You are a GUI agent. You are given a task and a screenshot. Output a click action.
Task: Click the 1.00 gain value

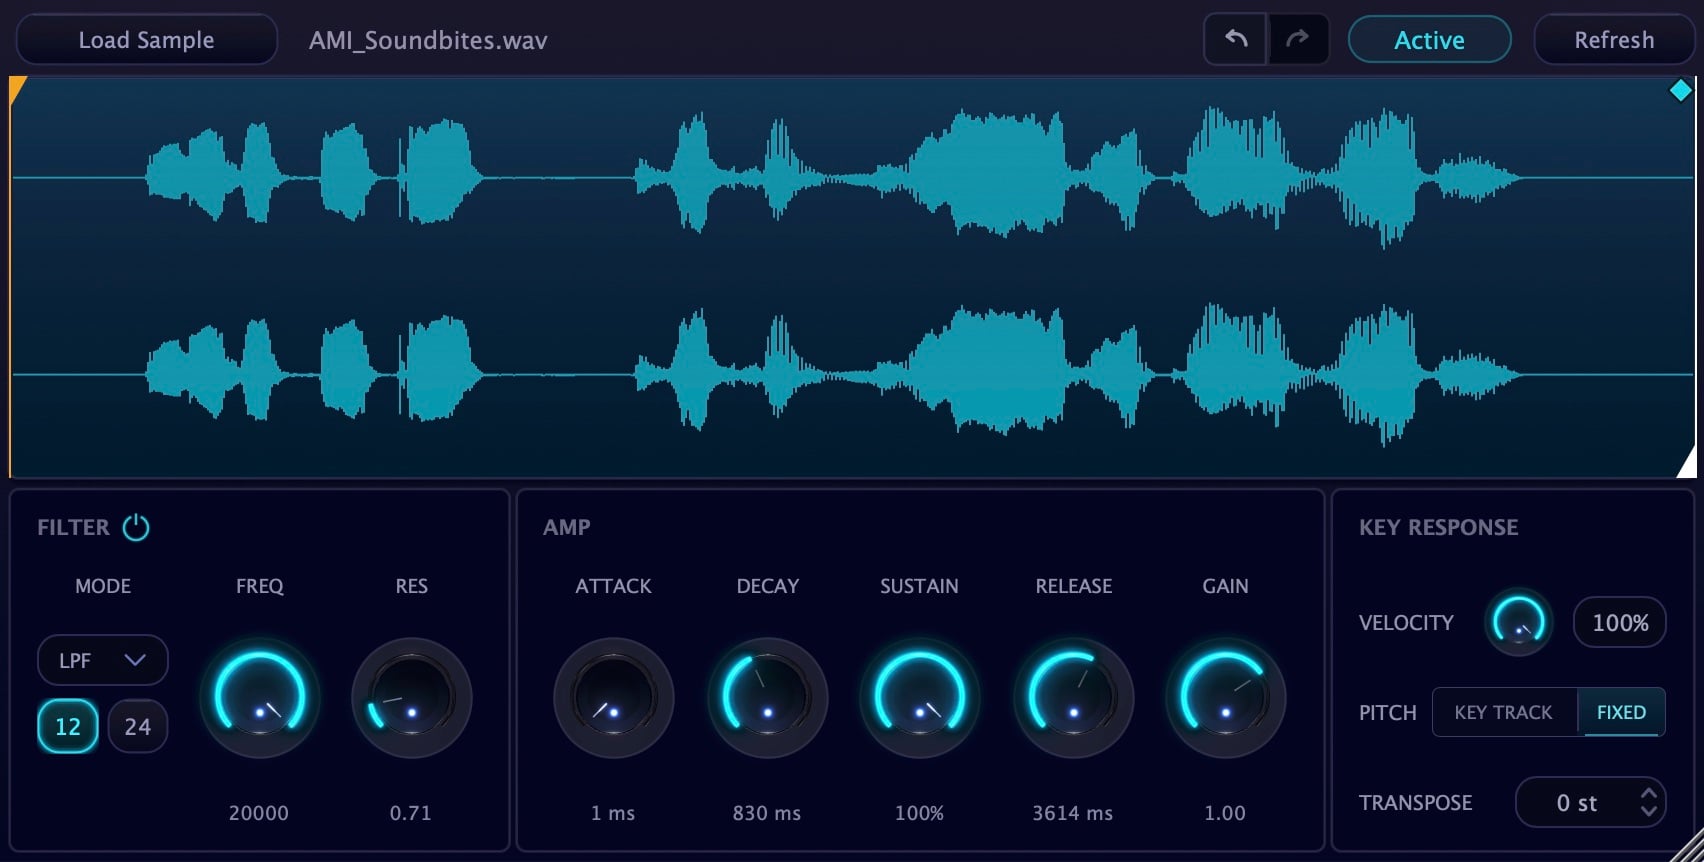click(x=1225, y=813)
